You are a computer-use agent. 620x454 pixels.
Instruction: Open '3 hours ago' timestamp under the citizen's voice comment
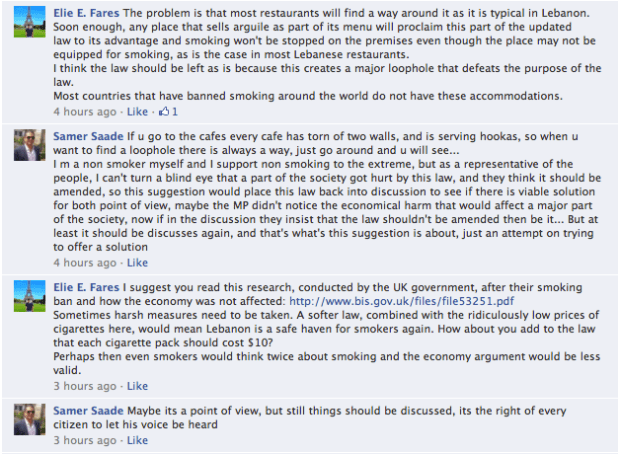coord(84,440)
